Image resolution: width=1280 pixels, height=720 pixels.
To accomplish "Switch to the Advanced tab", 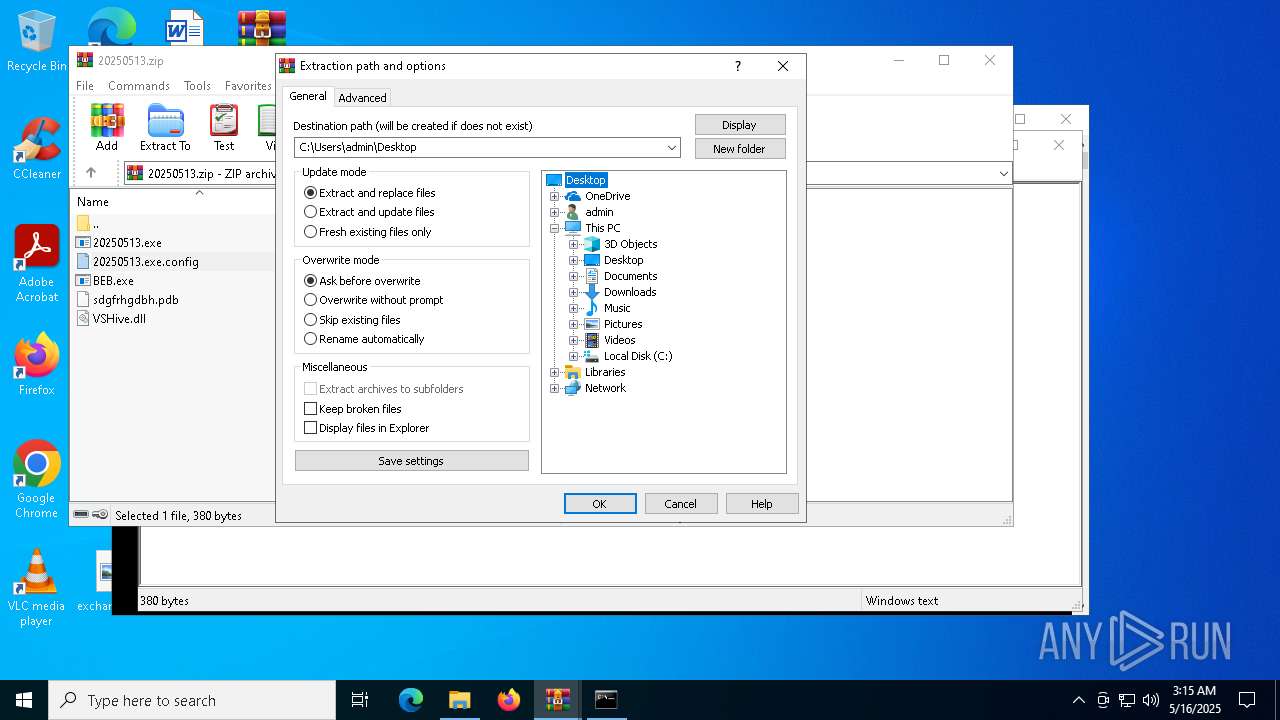I will click(x=362, y=98).
